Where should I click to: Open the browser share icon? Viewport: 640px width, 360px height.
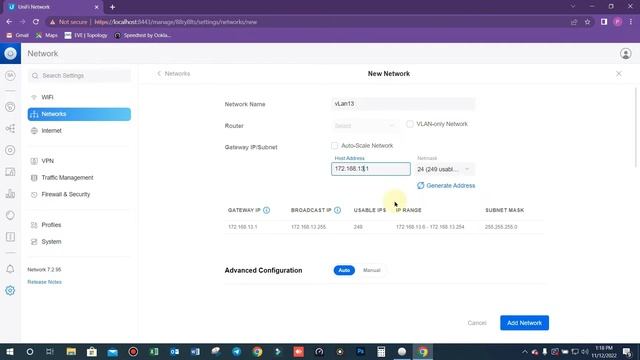pos(574,22)
